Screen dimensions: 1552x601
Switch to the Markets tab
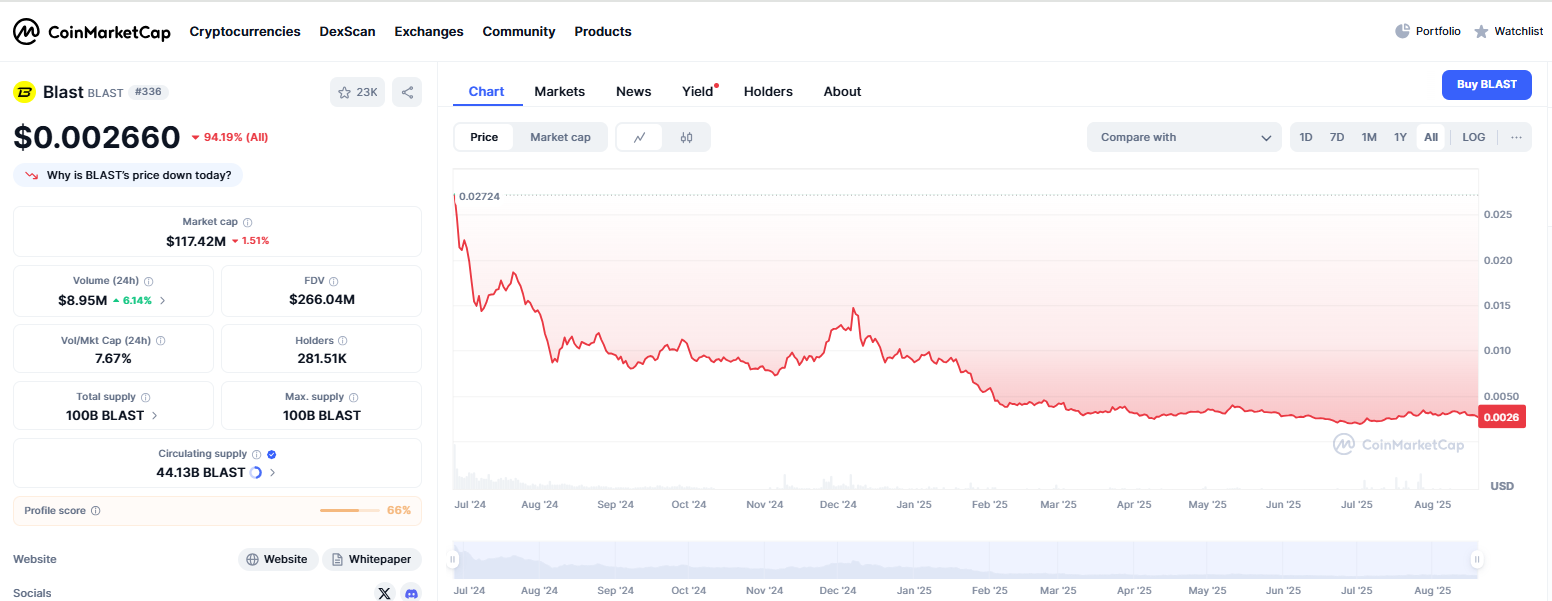coord(560,91)
